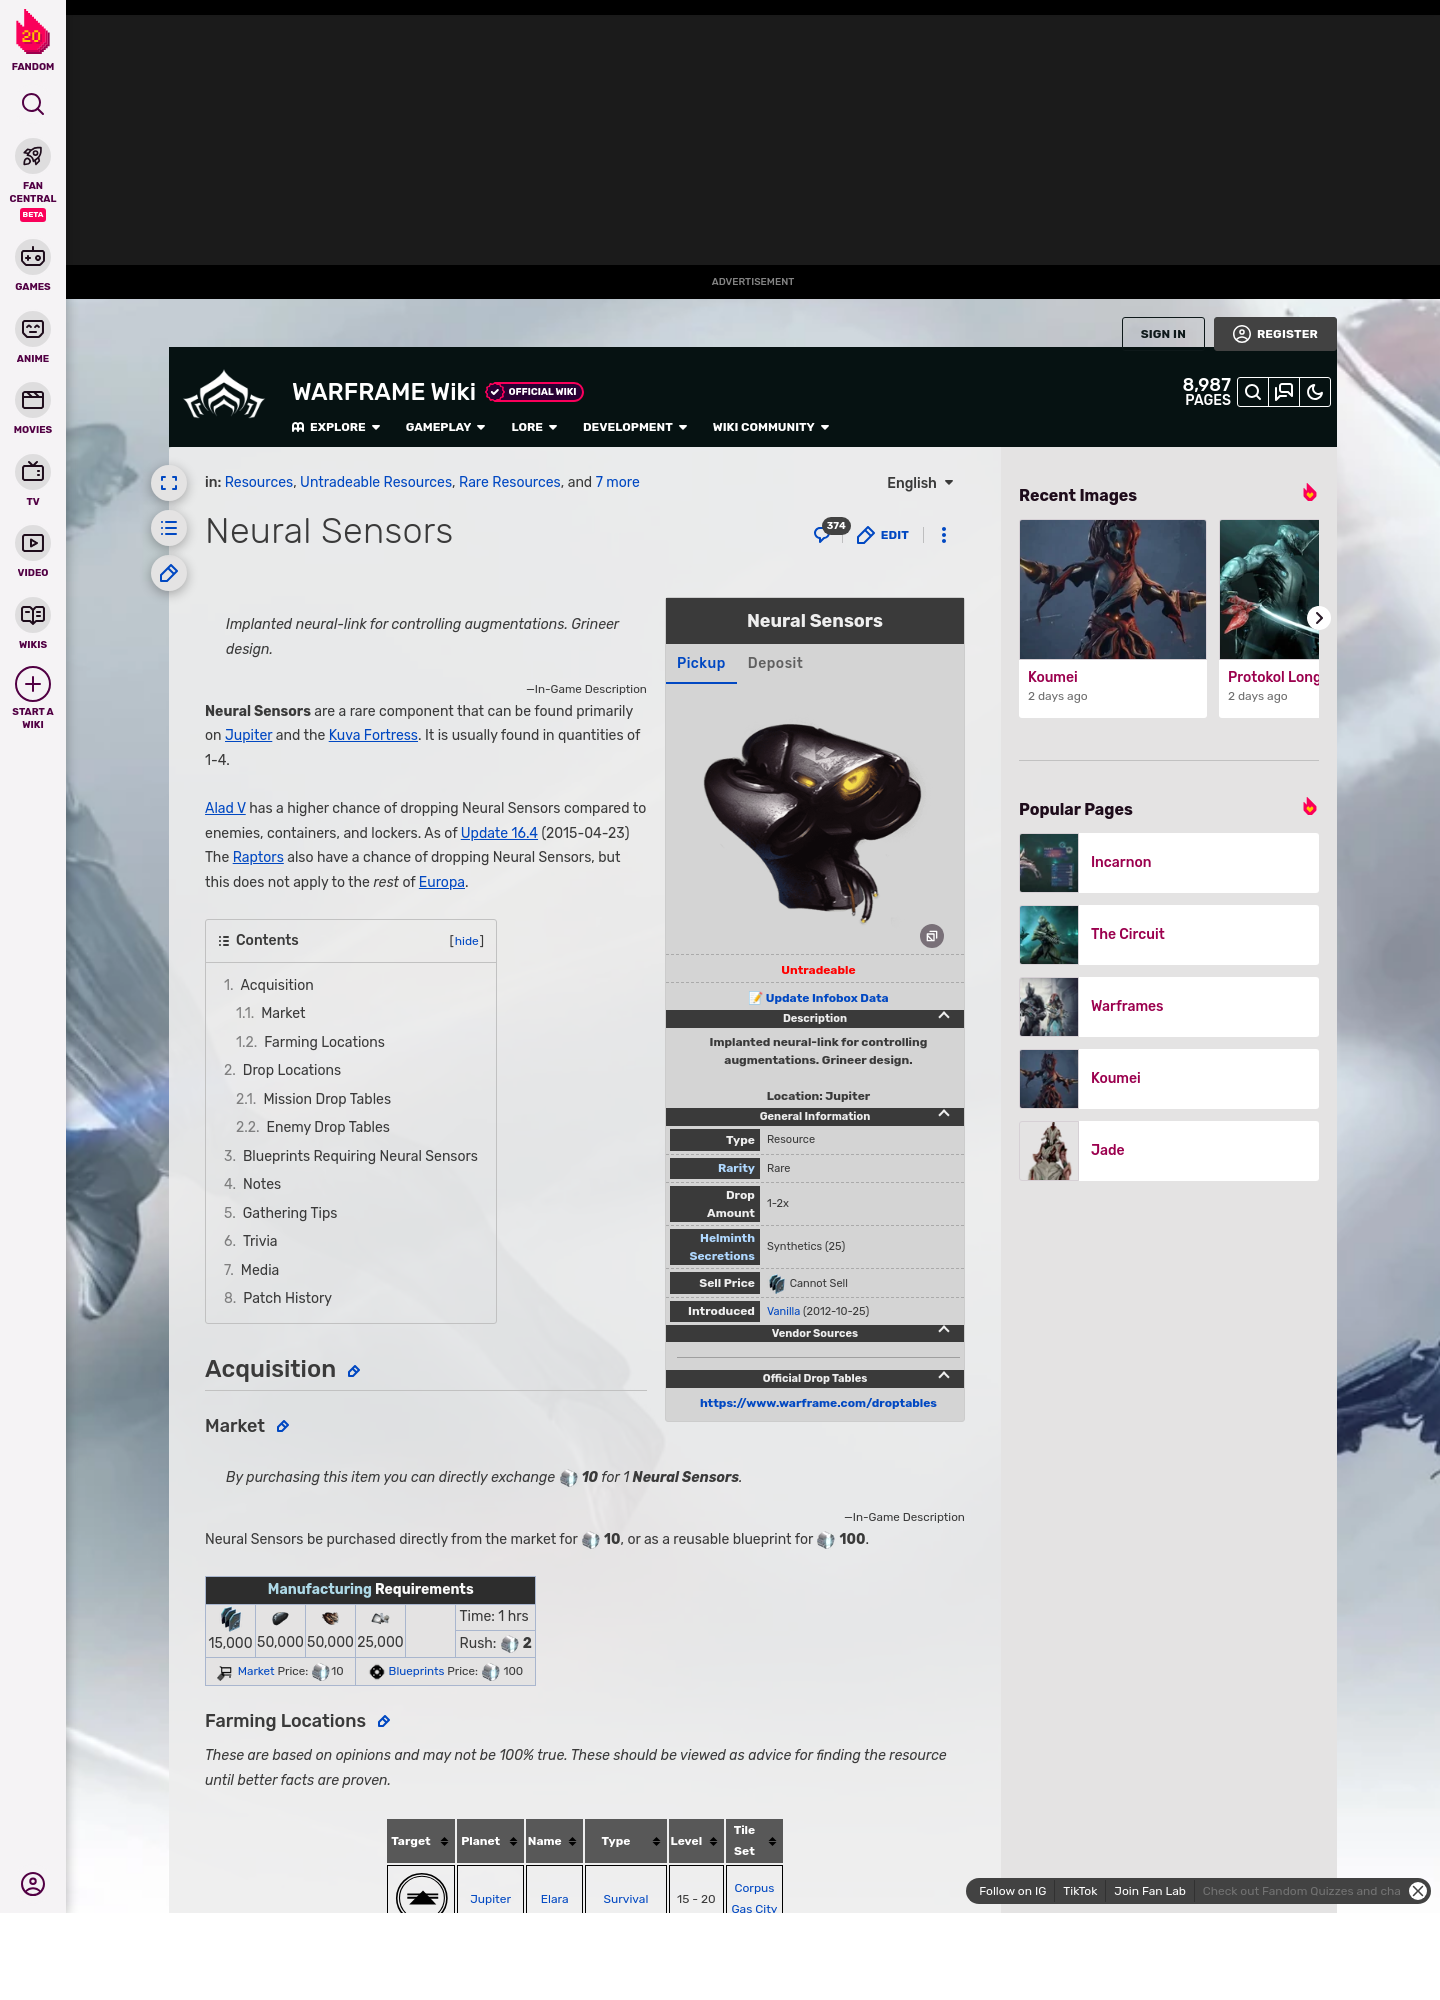Image resolution: width=1440 pixels, height=2000 pixels.
Task: Collapse the Official Drop Tables section
Action: click(x=944, y=1376)
